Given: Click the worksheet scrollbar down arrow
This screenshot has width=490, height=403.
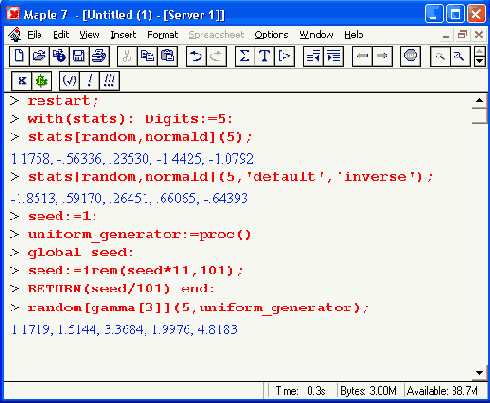Looking at the screenshot, I should click(x=479, y=373).
